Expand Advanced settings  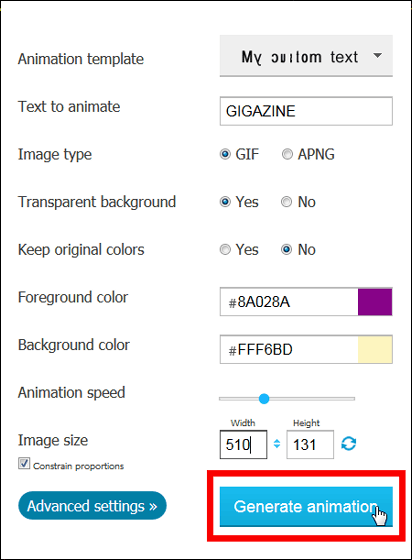92,506
